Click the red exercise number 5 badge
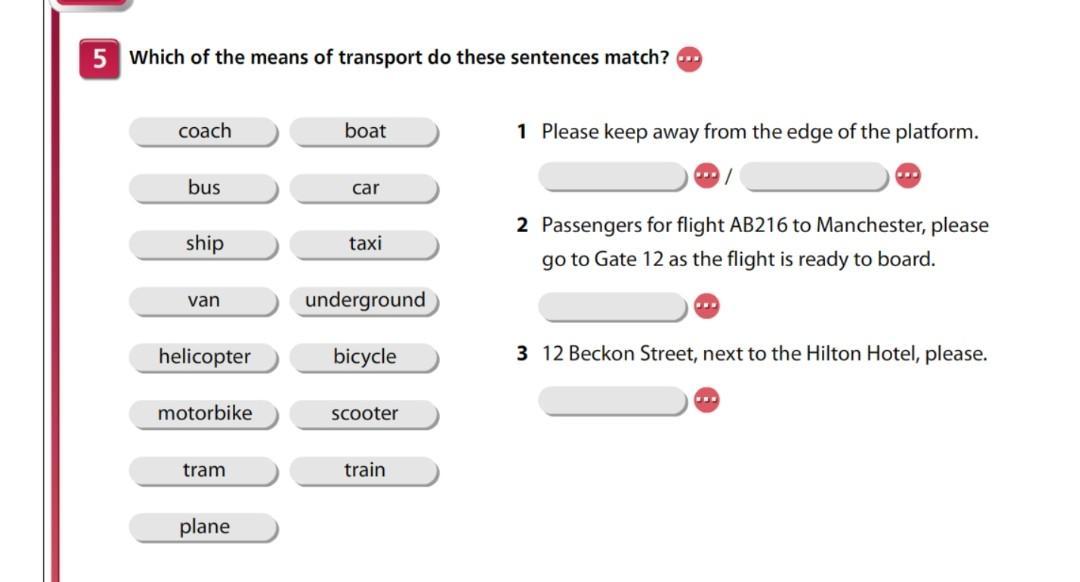1080x582 pixels. (99, 58)
